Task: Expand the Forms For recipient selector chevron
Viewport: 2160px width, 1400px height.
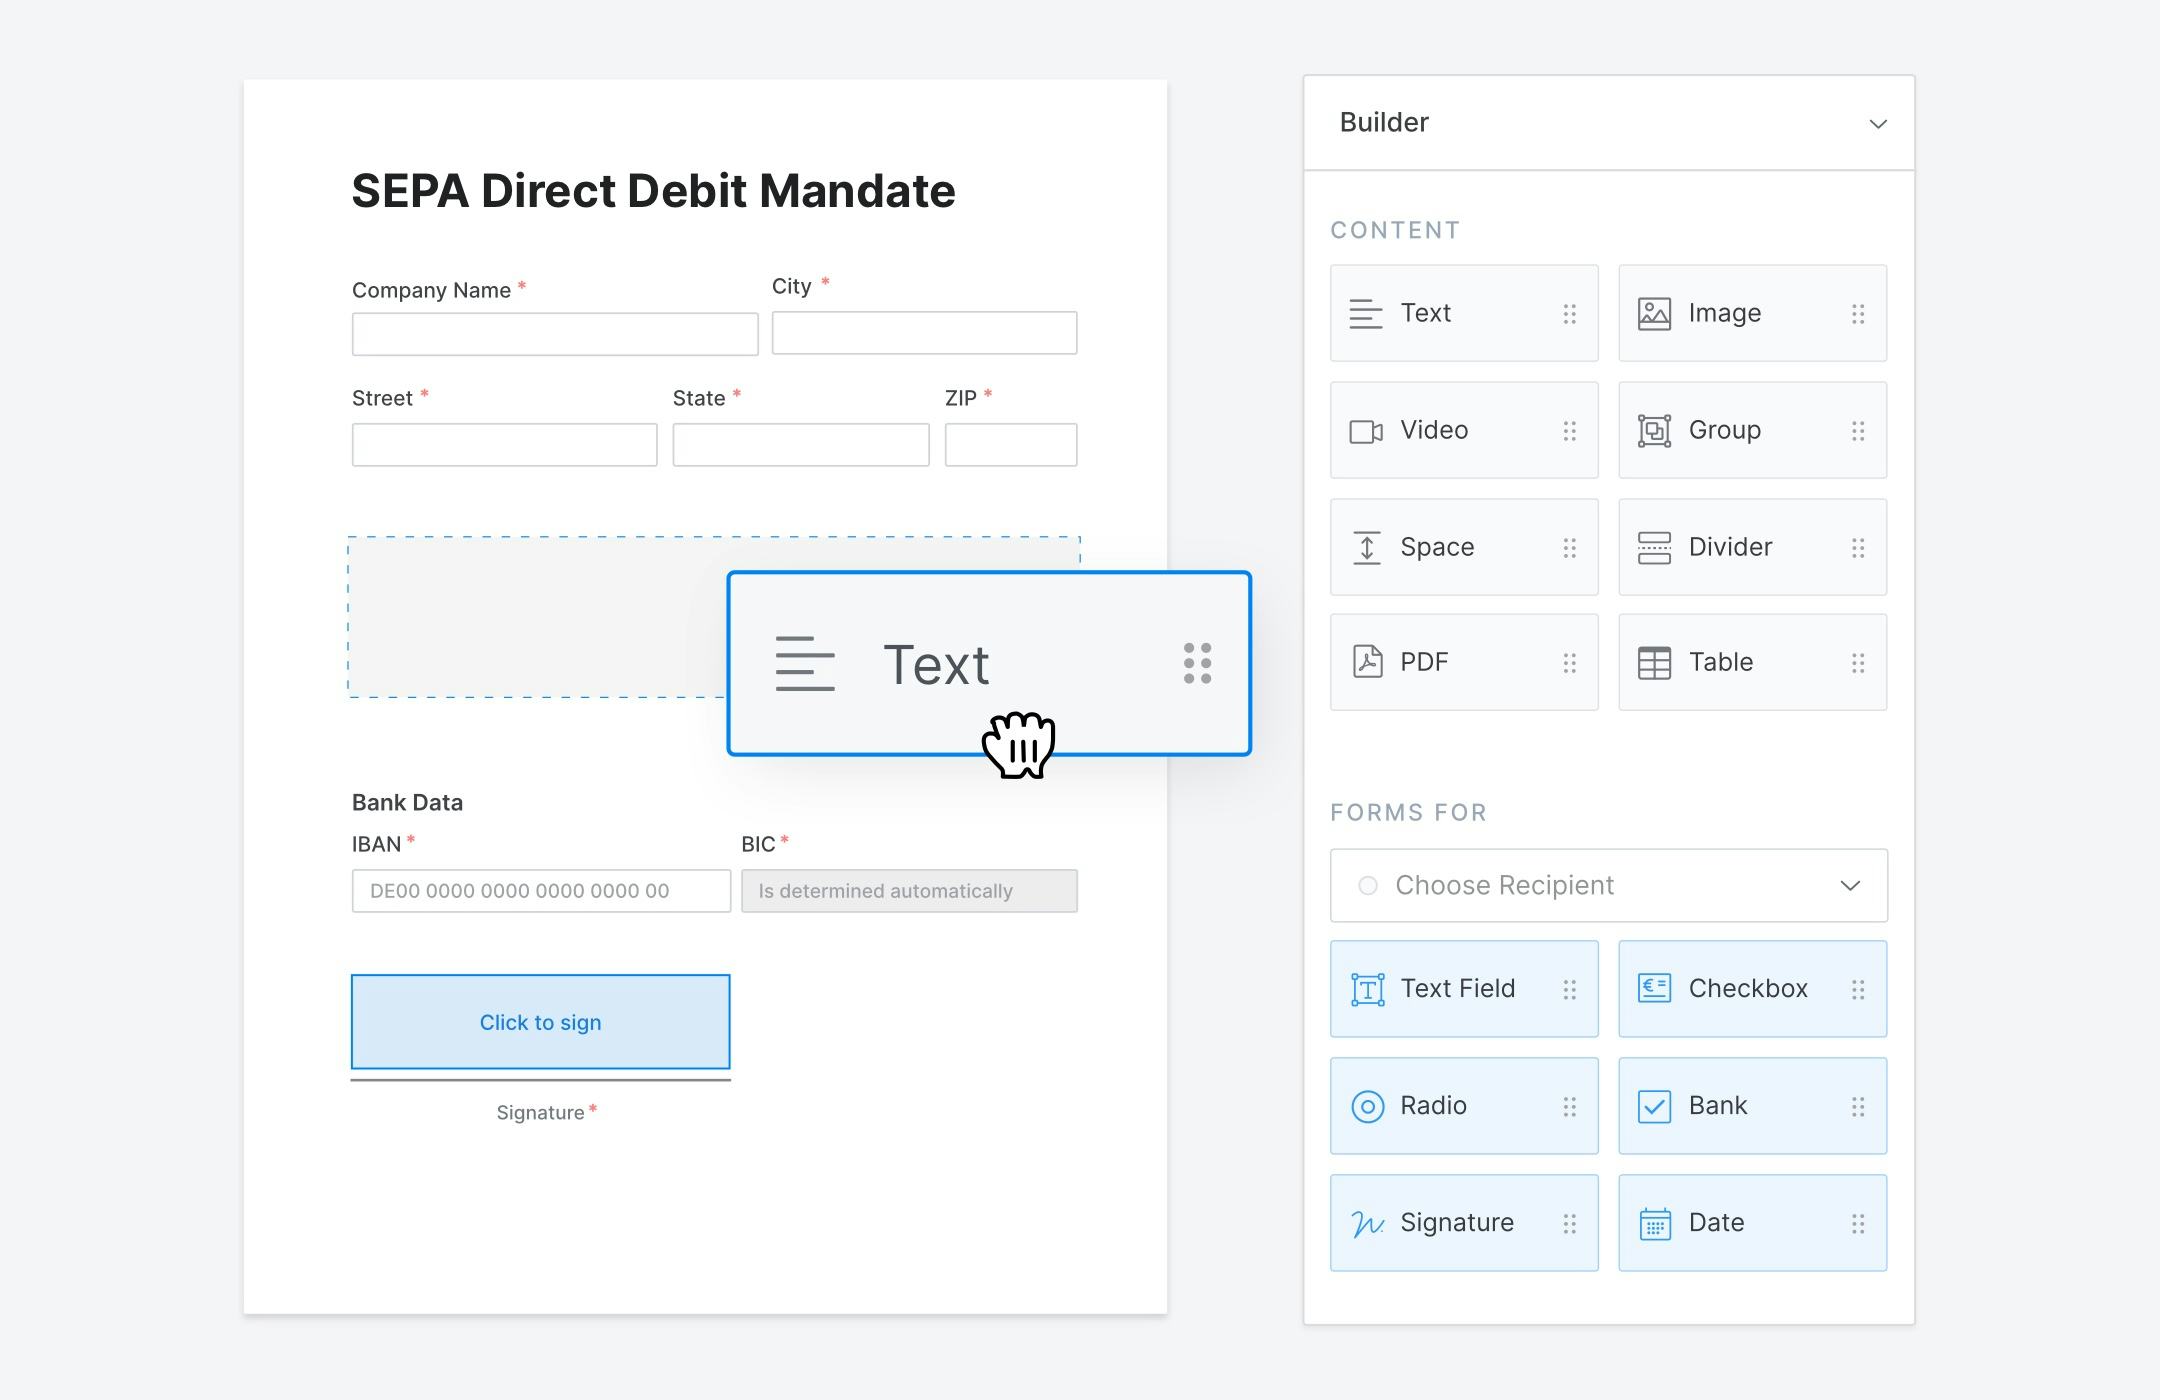Action: tap(1851, 885)
